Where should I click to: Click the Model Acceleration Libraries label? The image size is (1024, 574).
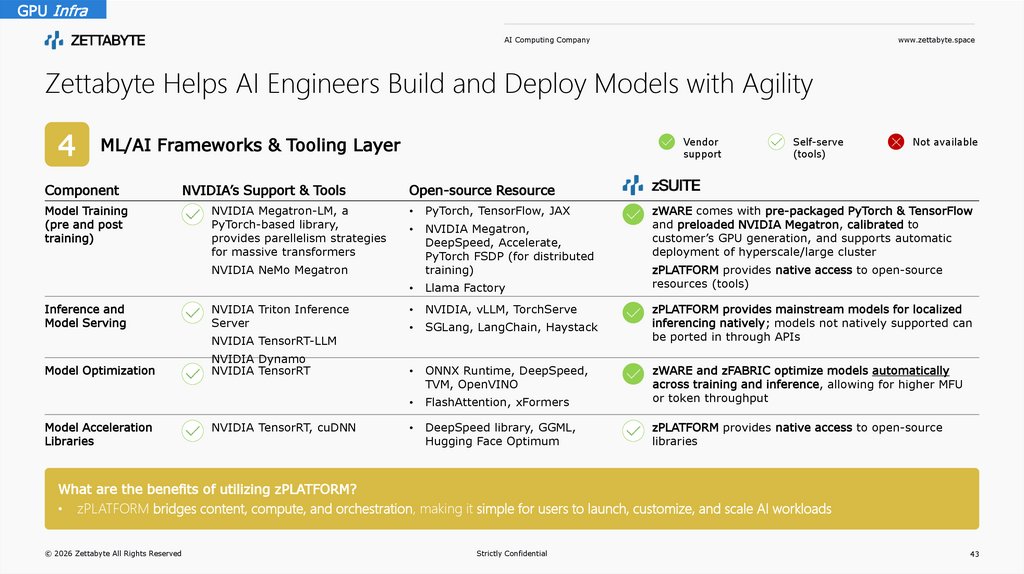click(99, 434)
